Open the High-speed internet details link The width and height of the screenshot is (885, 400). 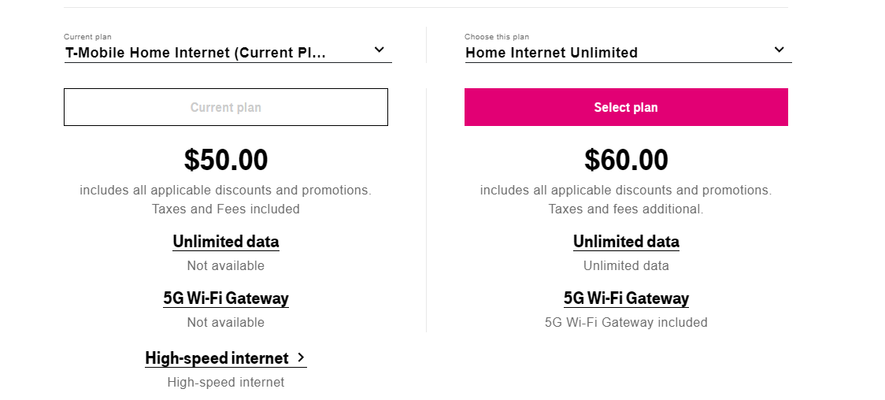[x=217, y=358]
